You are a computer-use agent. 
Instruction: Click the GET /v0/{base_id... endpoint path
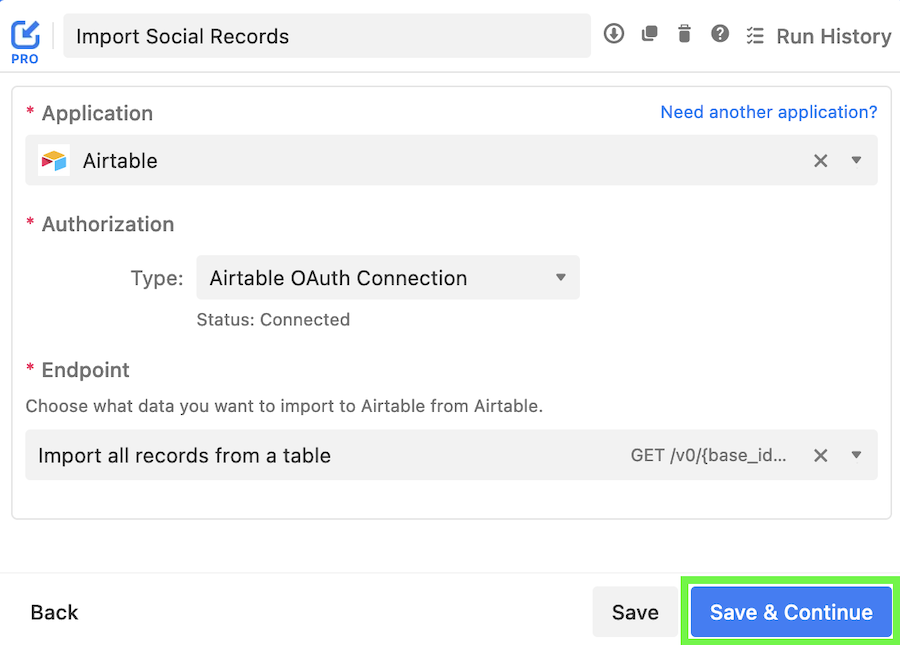(x=708, y=456)
